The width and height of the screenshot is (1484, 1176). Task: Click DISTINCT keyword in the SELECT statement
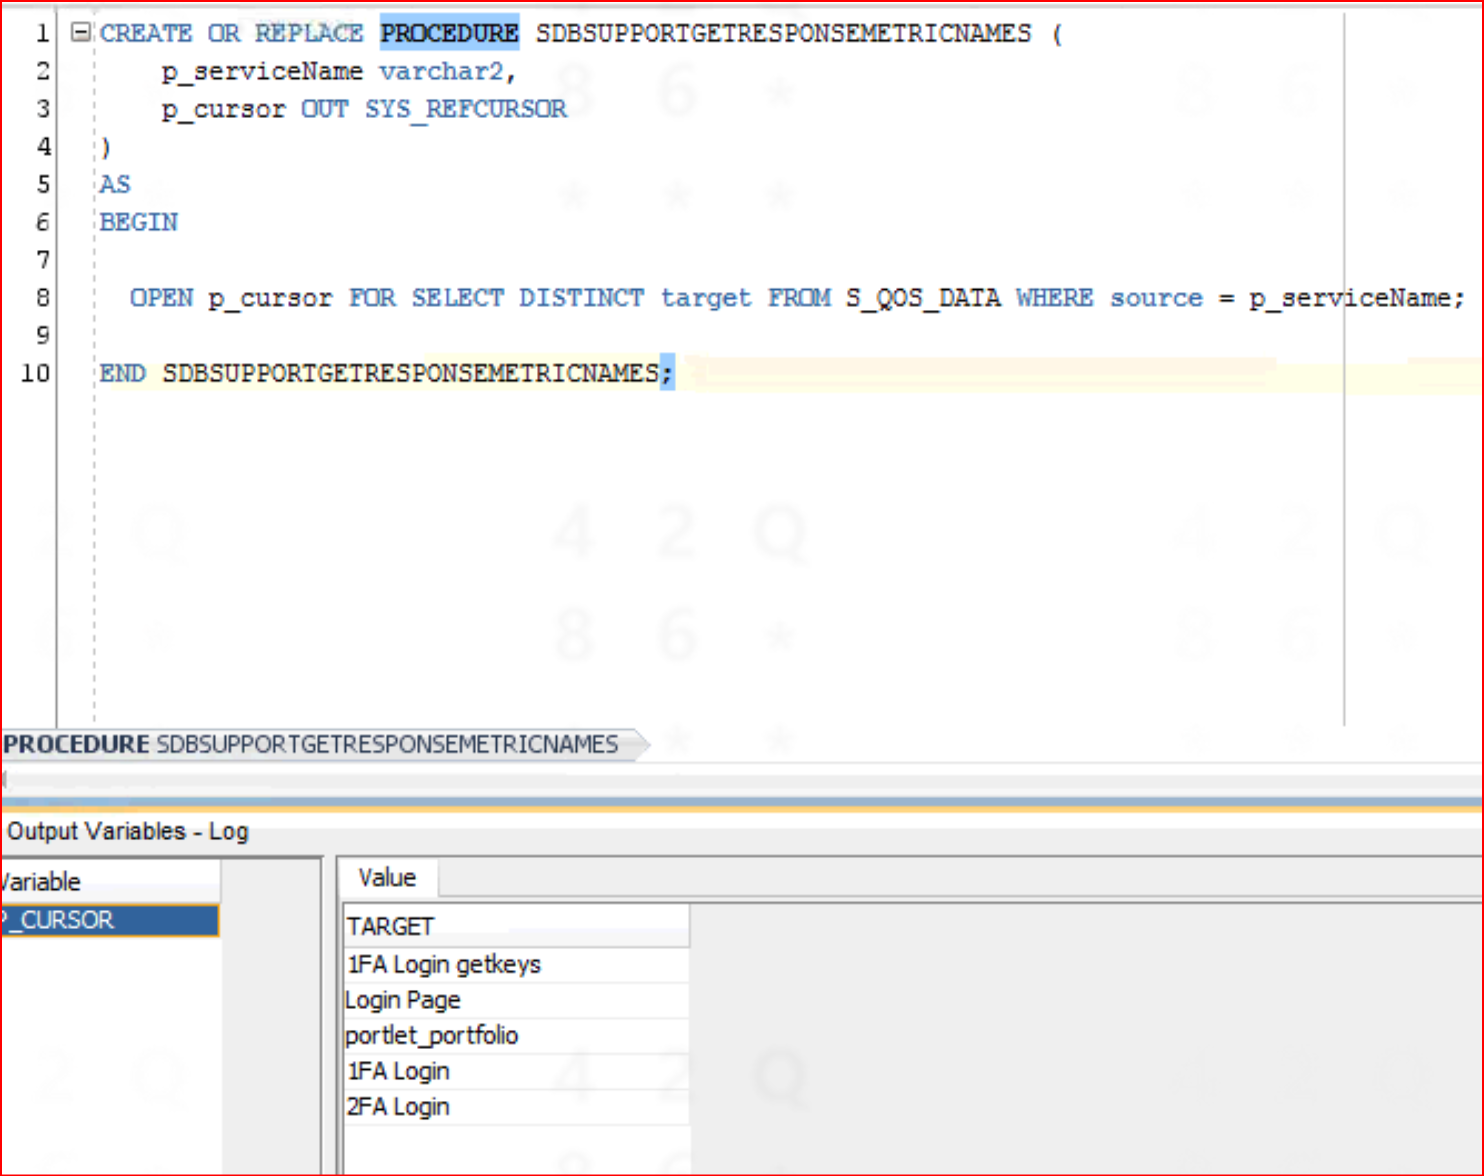(x=581, y=298)
